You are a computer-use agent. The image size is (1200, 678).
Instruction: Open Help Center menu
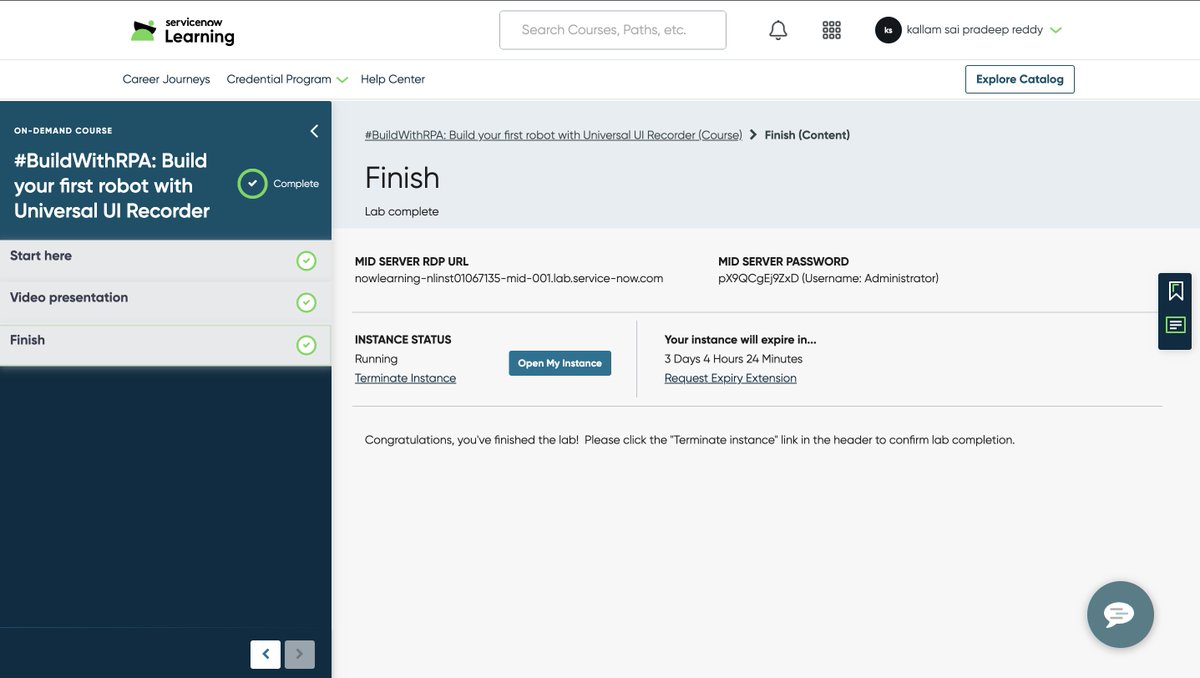(393, 79)
